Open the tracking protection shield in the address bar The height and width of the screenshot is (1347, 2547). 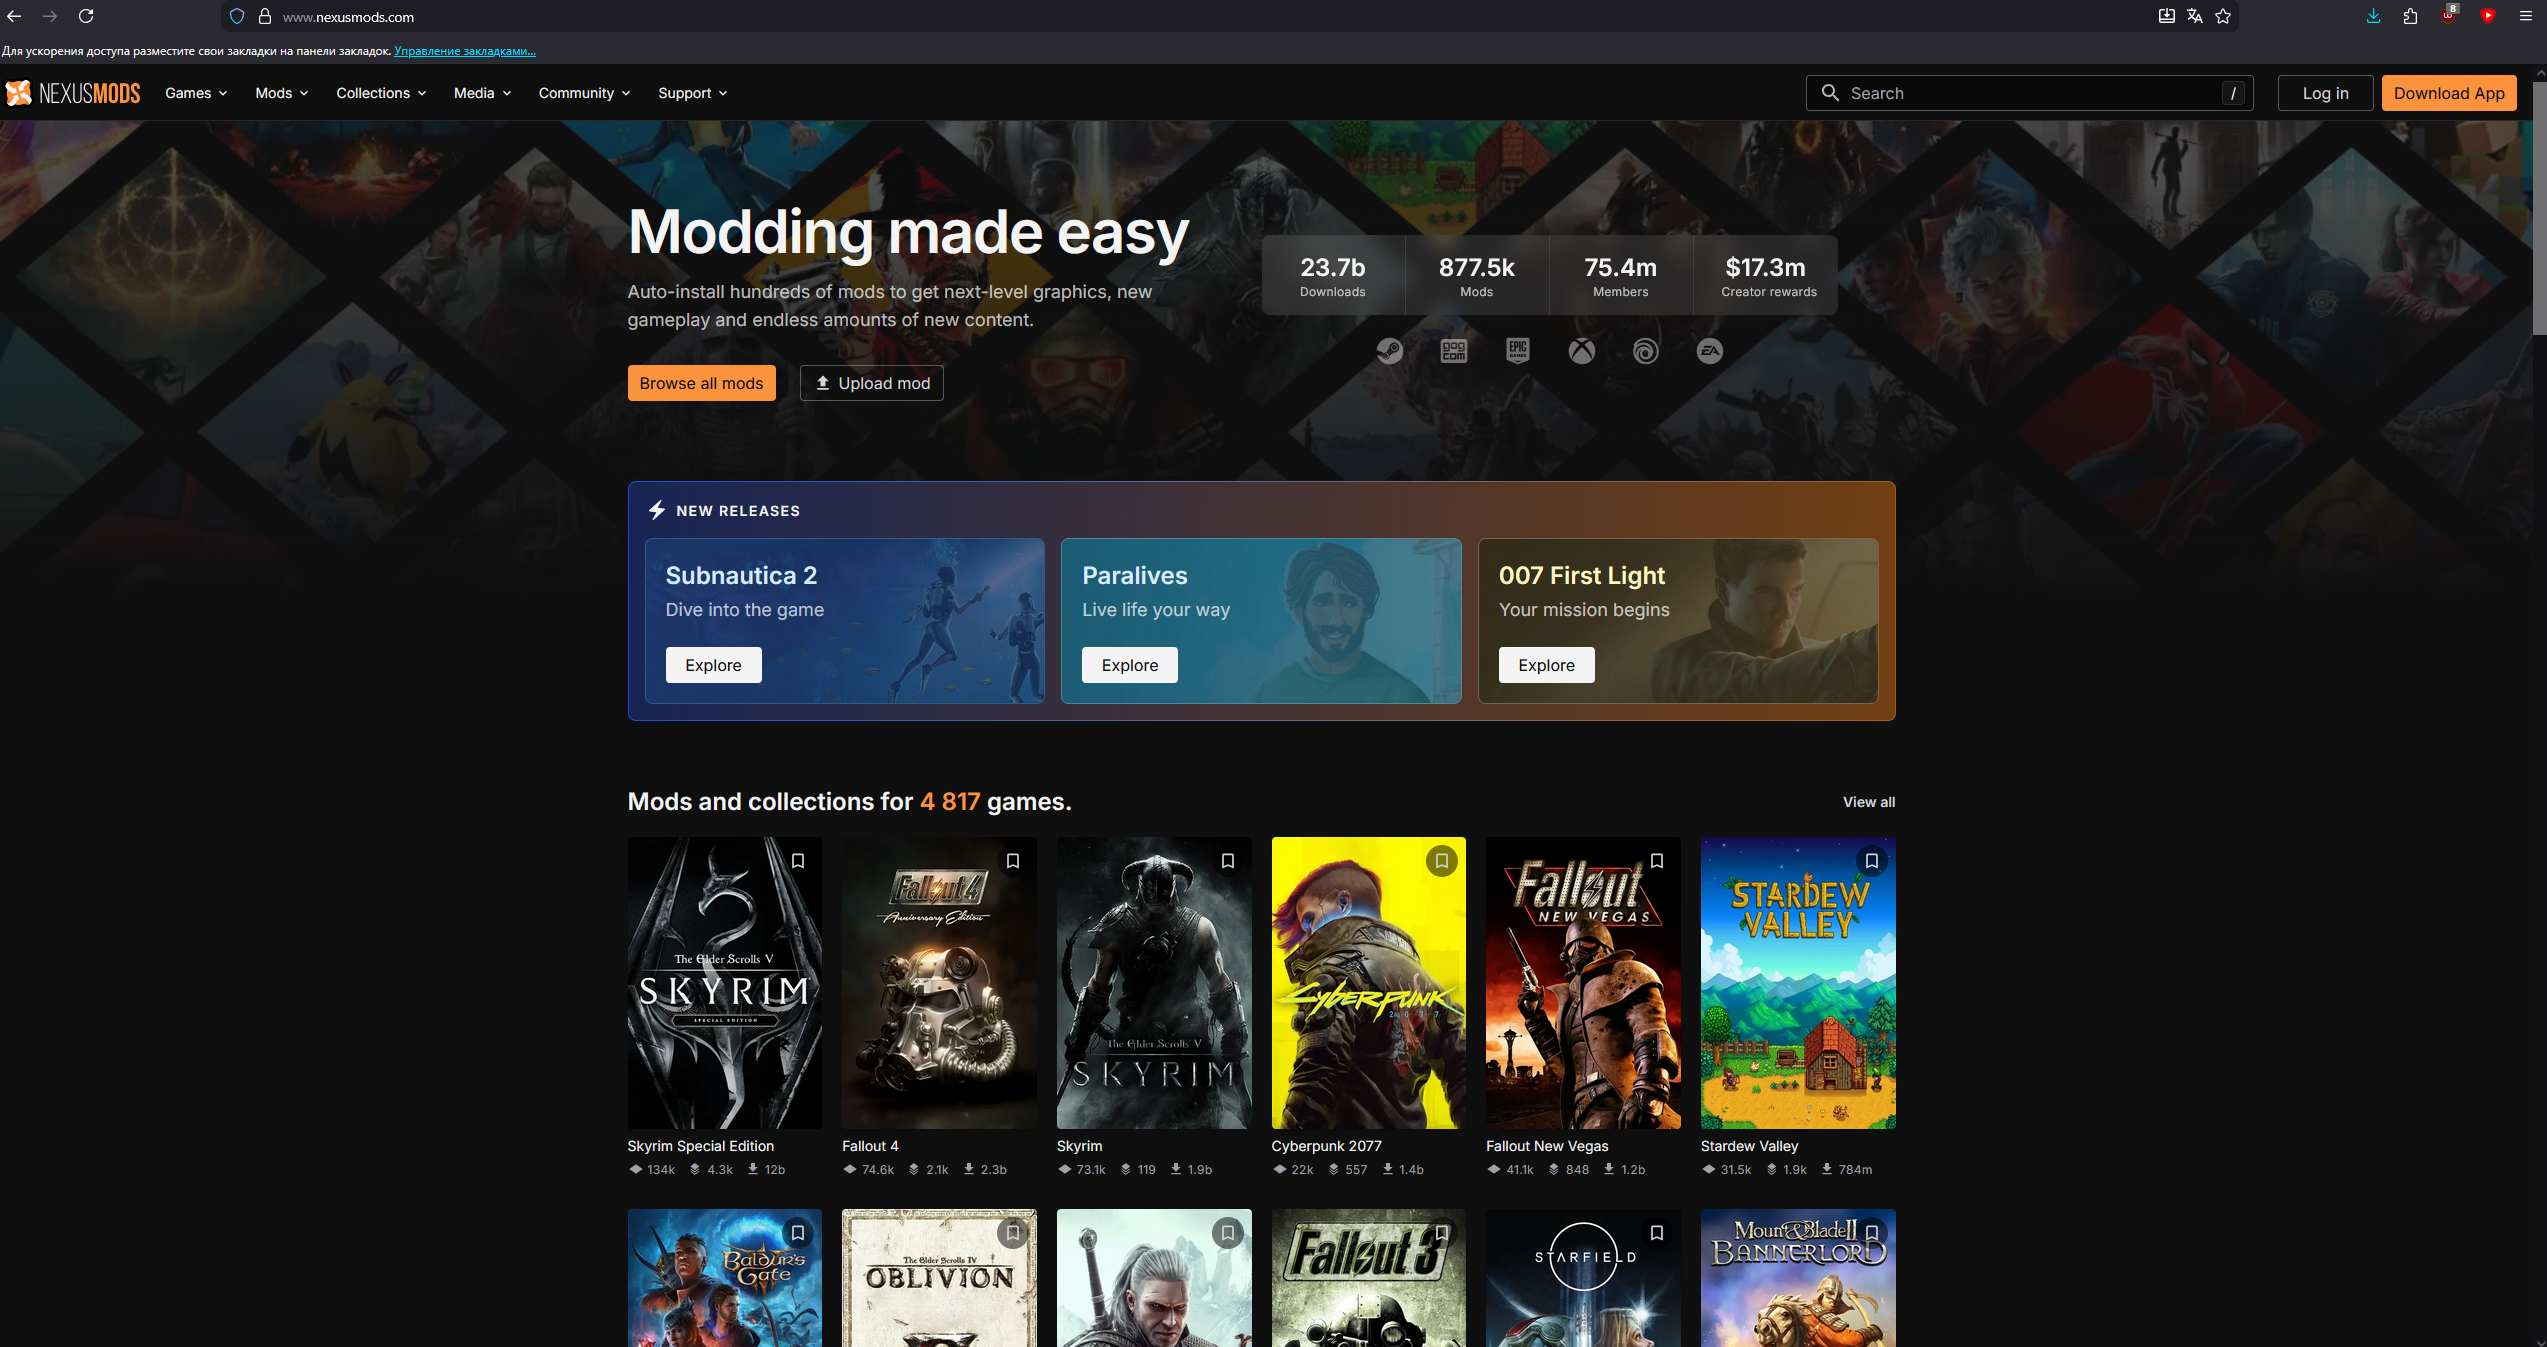click(237, 16)
